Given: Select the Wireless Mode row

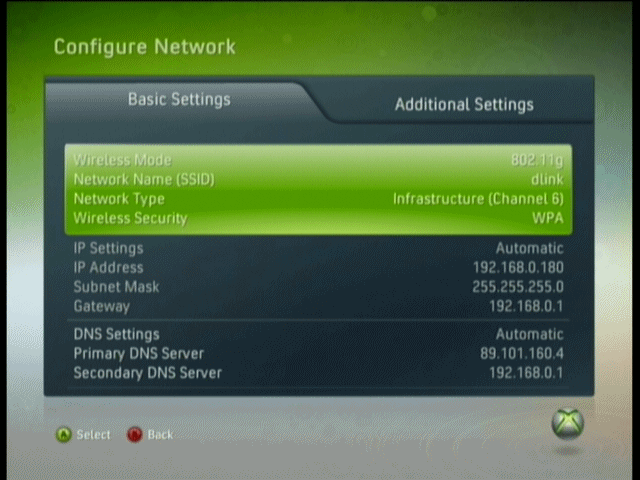Looking at the screenshot, I should click(318, 160).
